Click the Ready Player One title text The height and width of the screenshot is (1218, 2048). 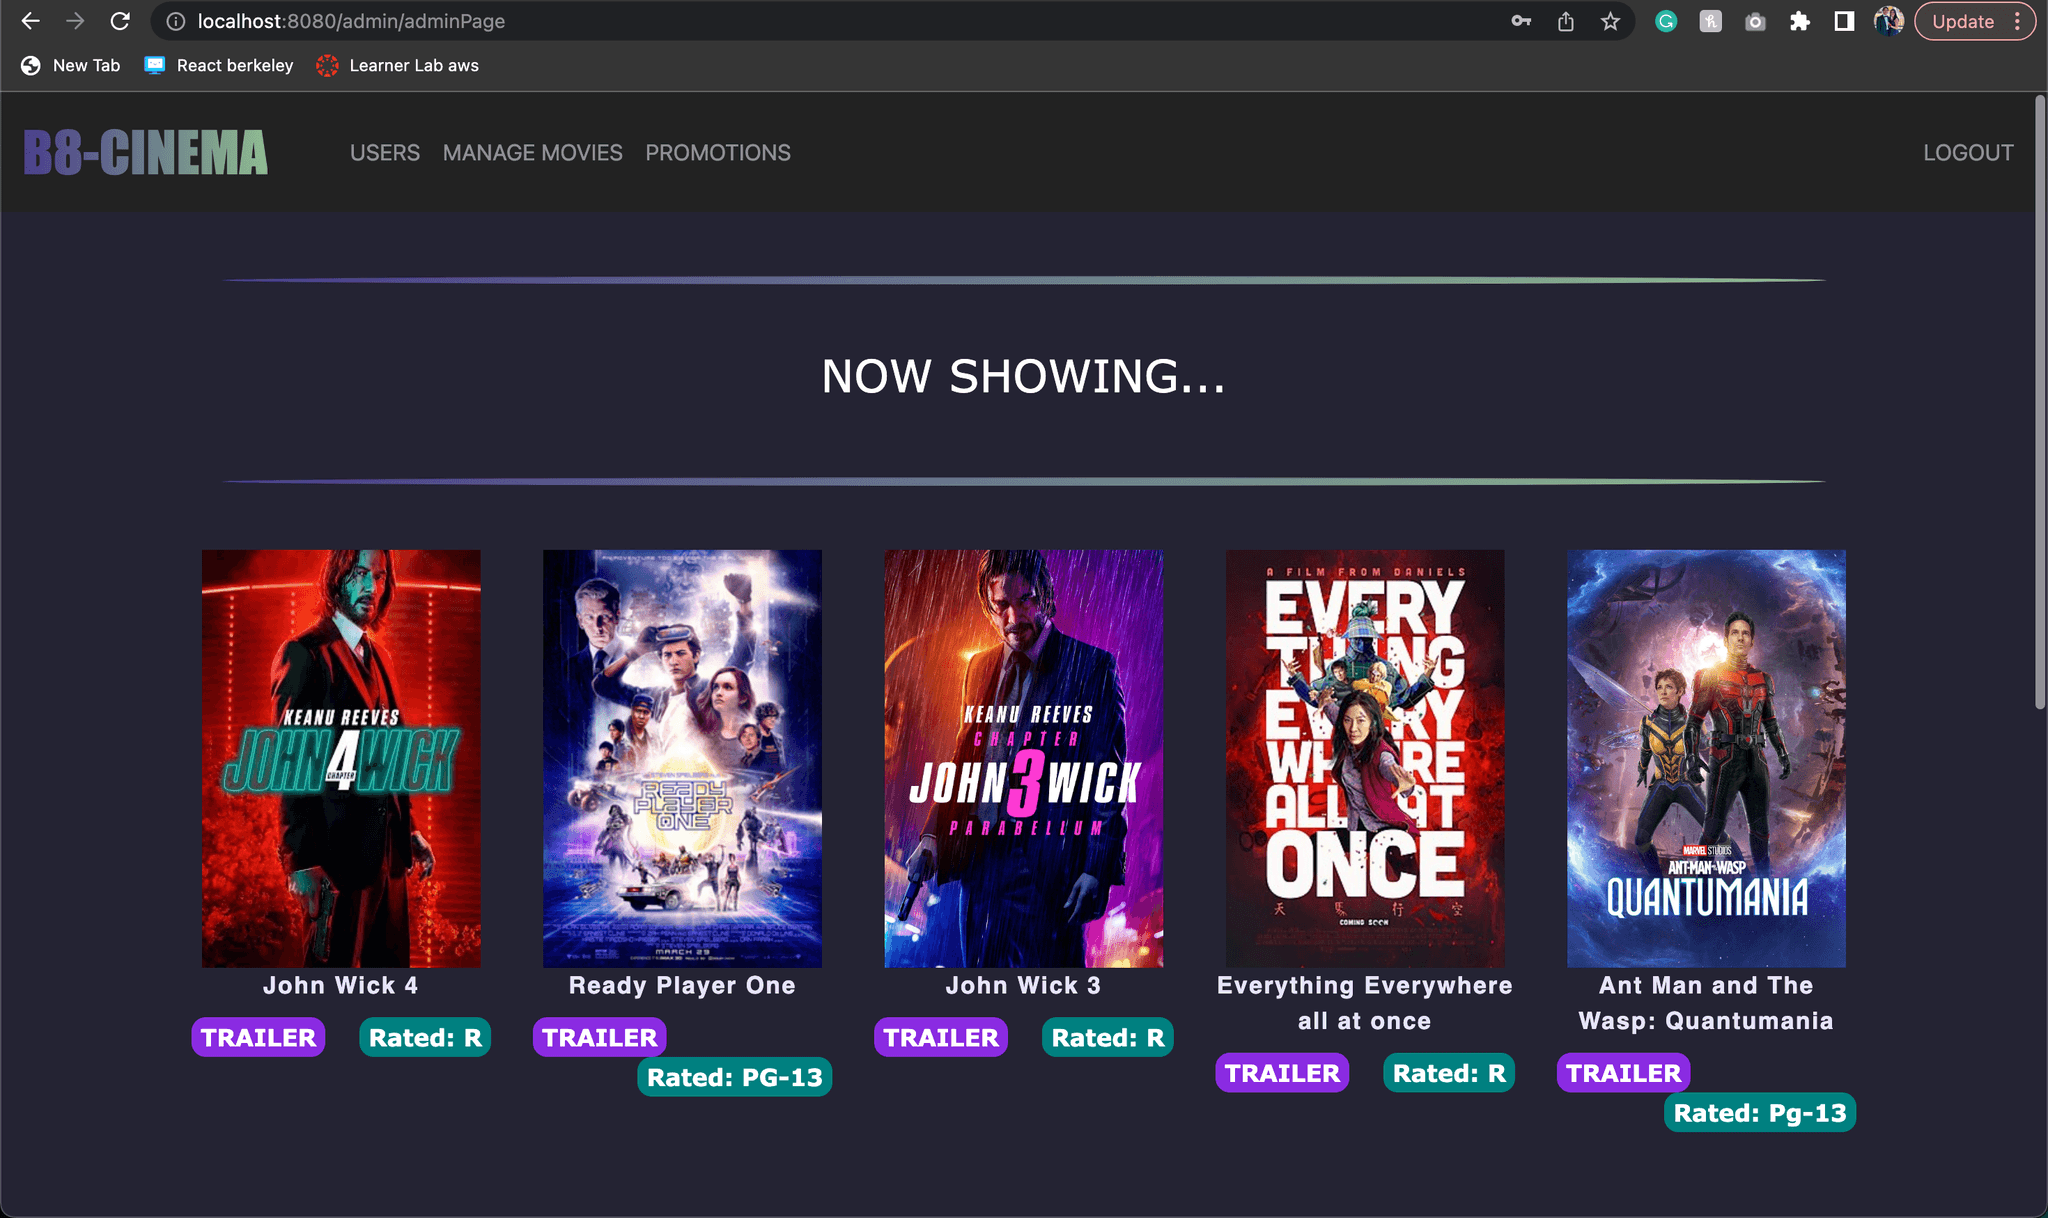tap(682, 985)
